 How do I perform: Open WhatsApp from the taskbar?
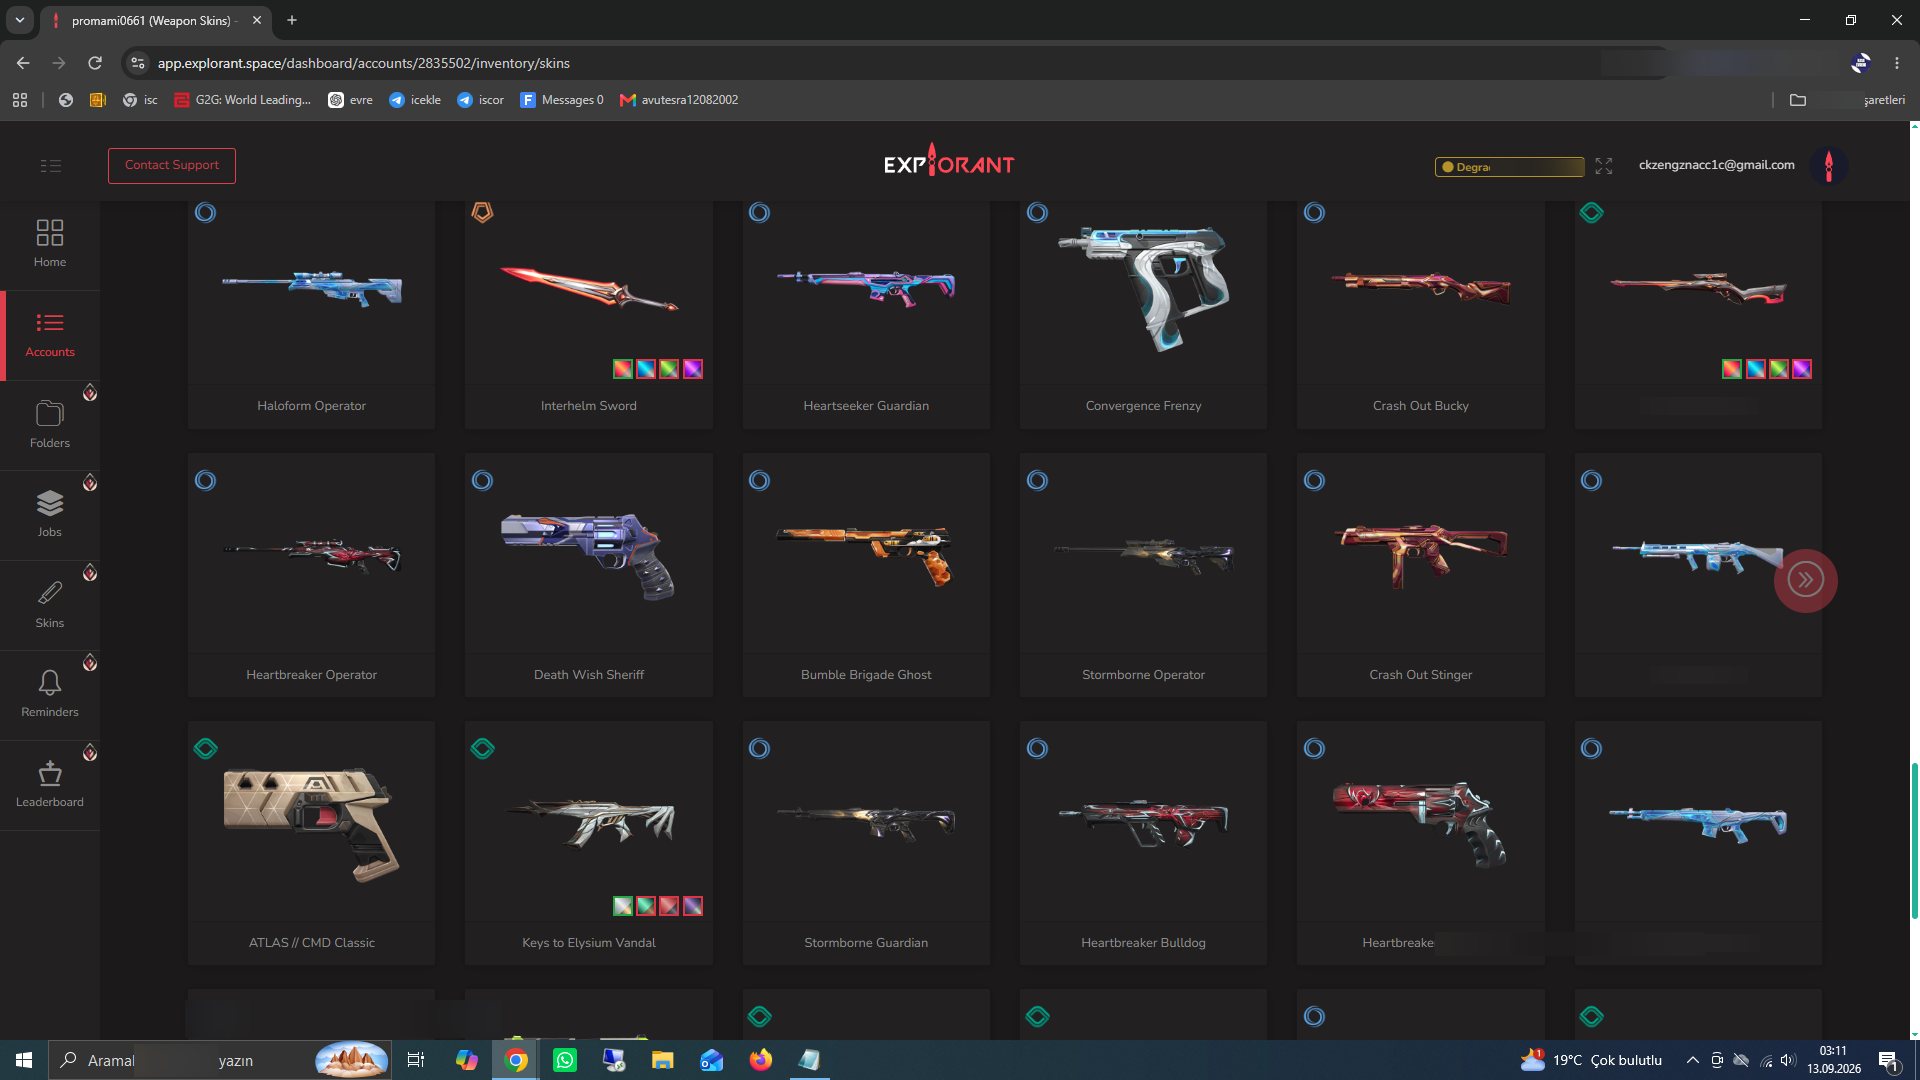565,1060
